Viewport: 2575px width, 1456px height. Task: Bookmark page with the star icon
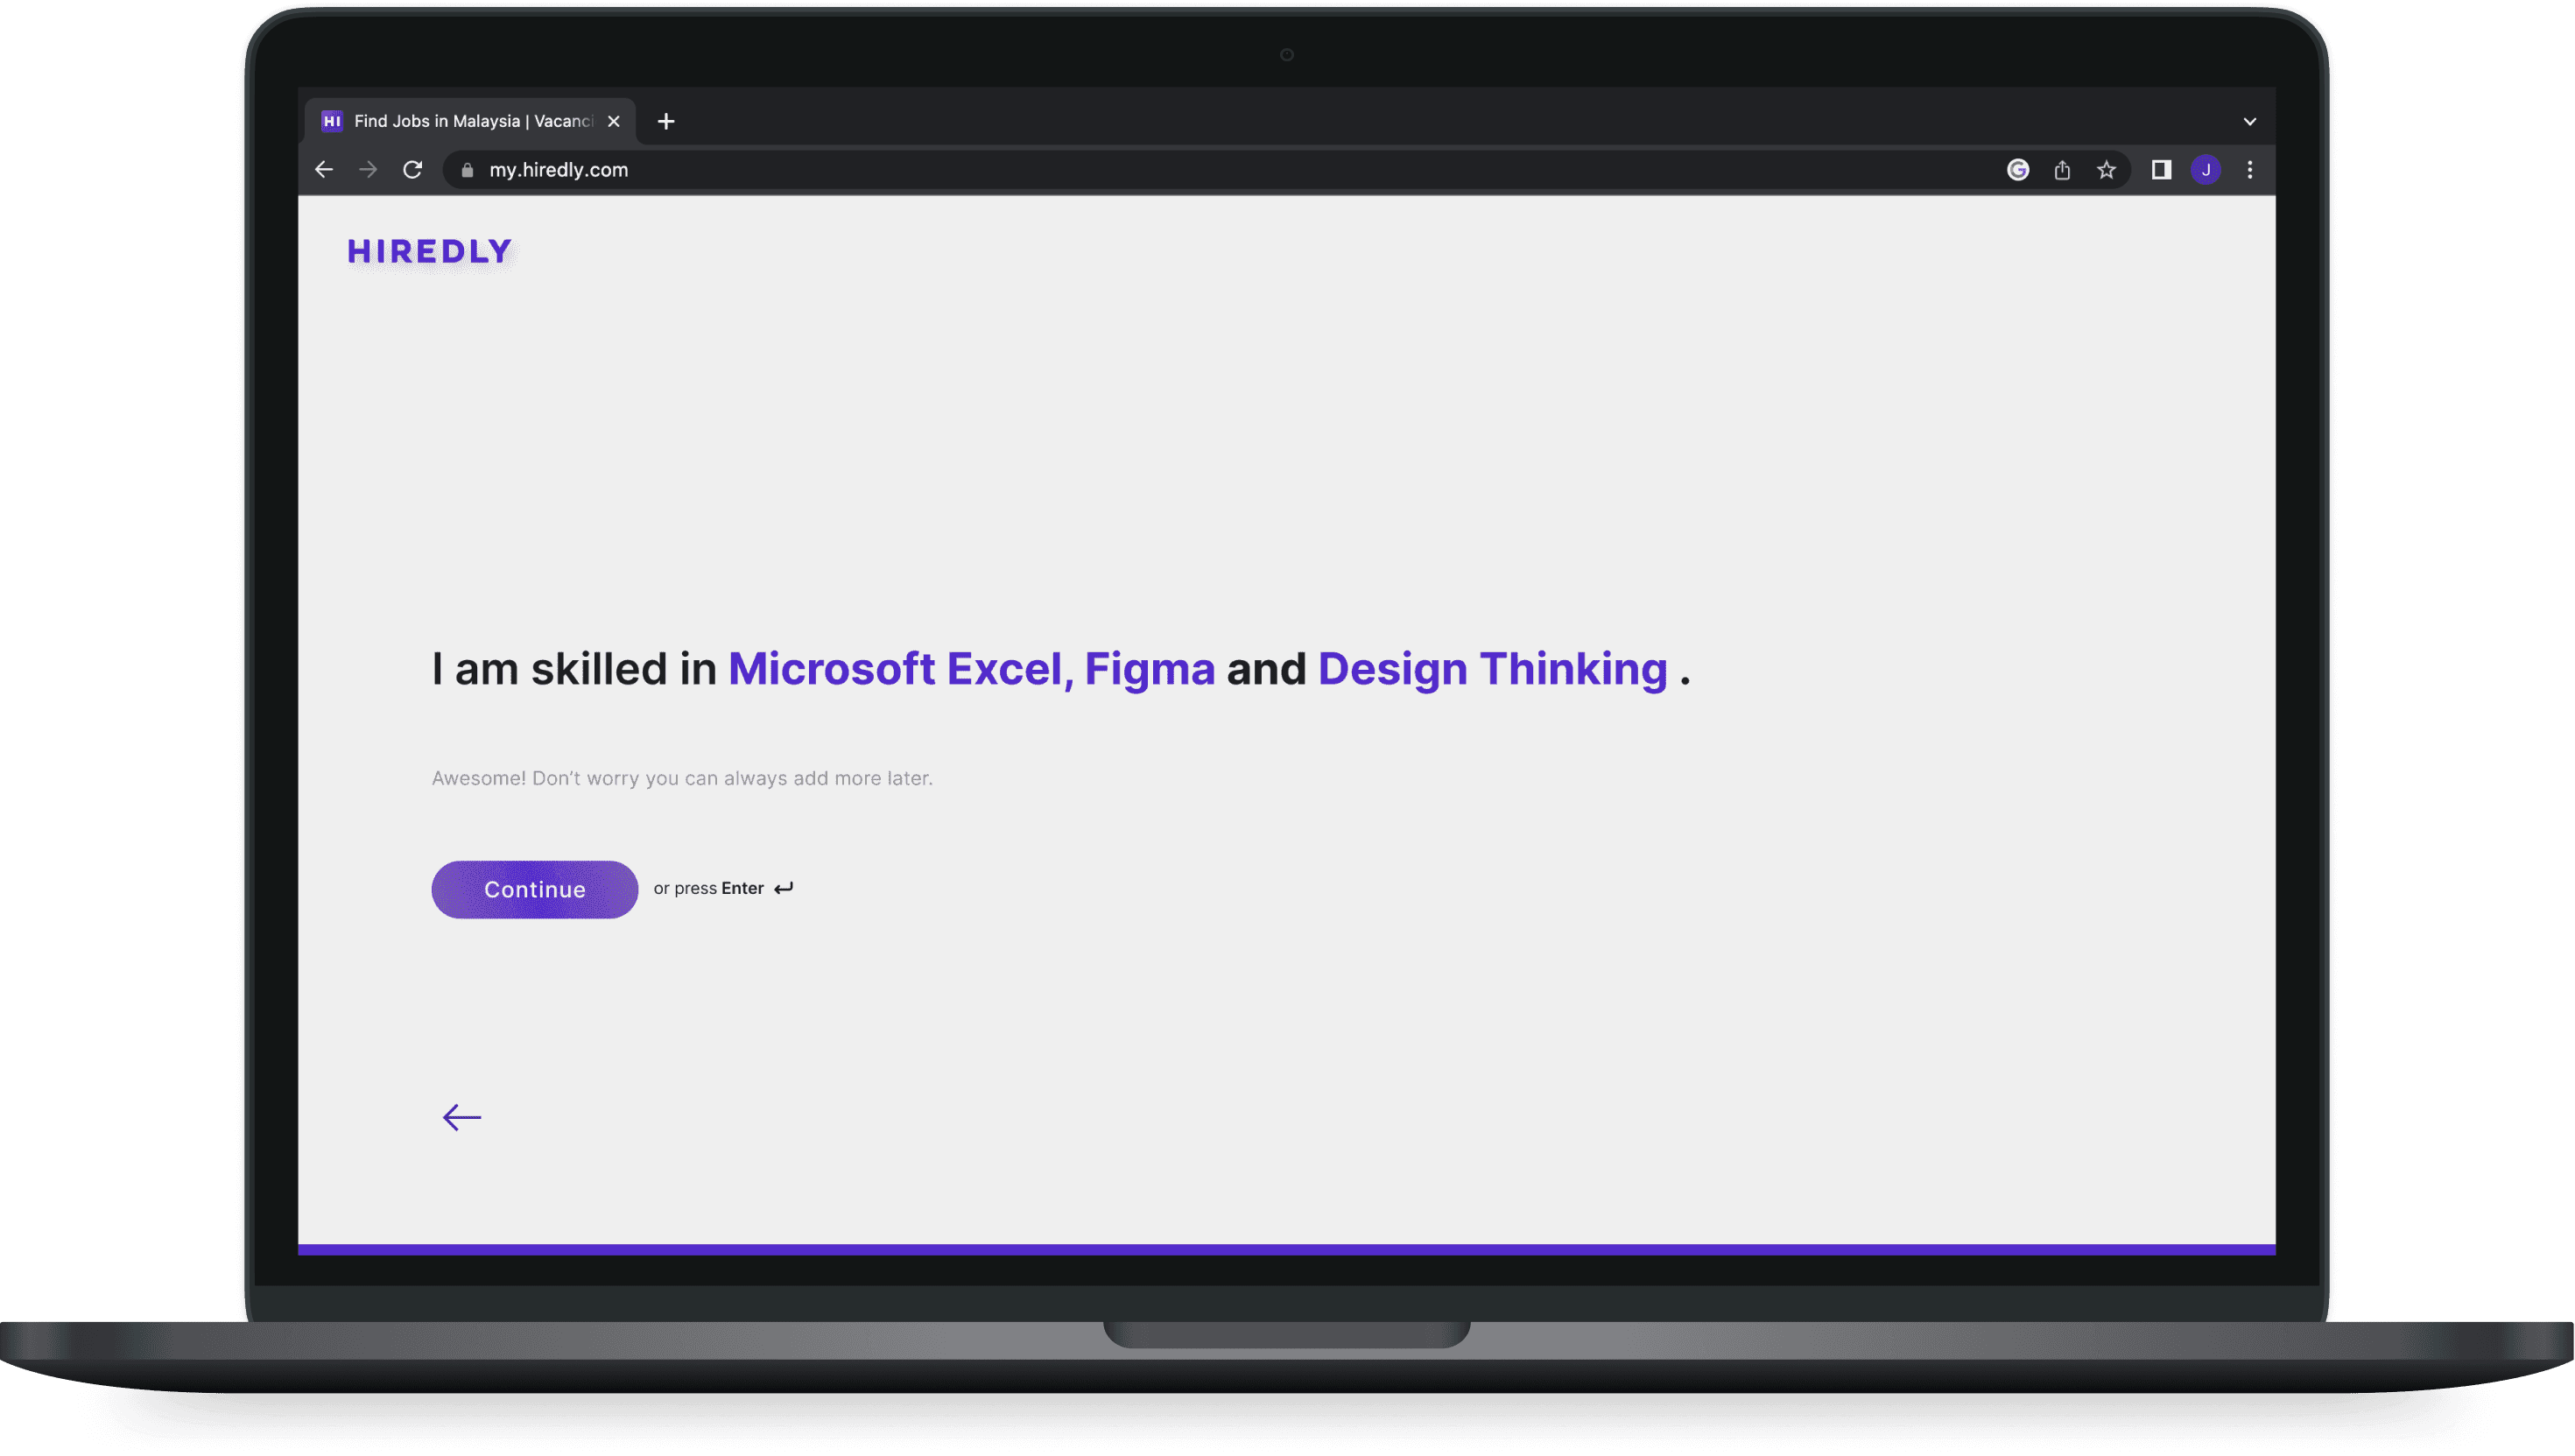(2106, 170)
